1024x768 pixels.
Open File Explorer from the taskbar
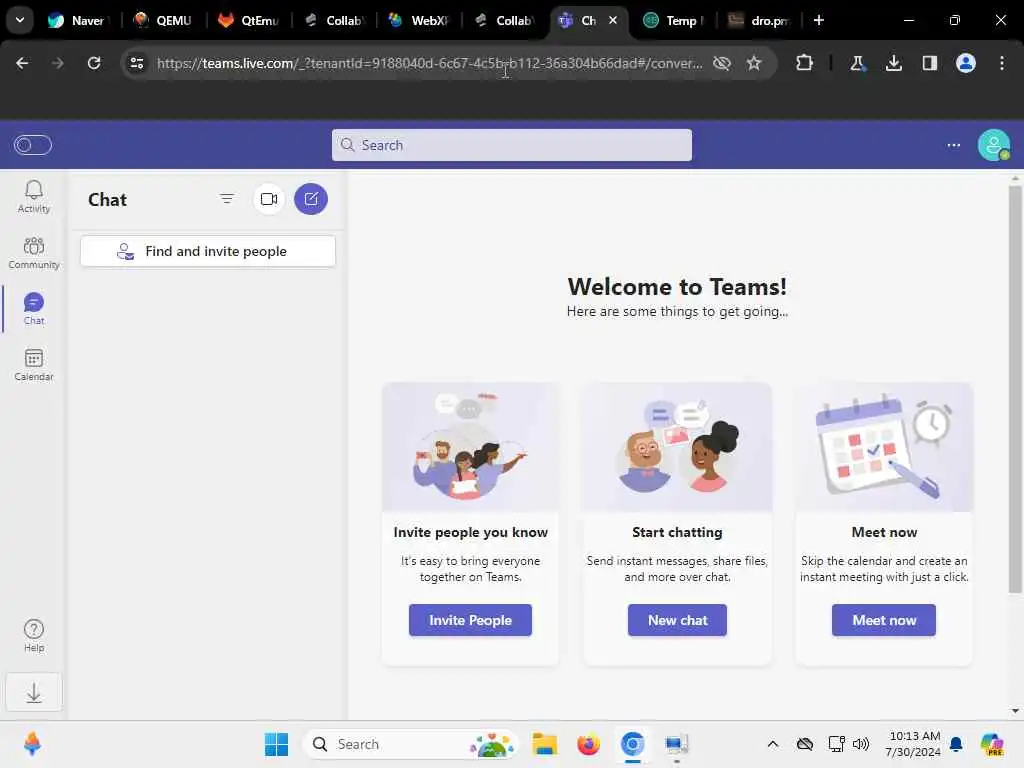click(545, 744)
